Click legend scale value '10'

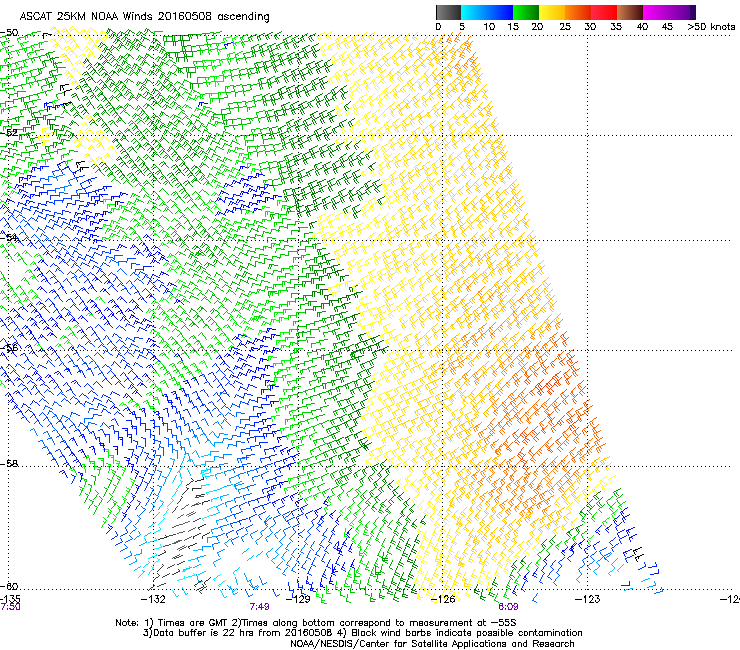(489, 27)
